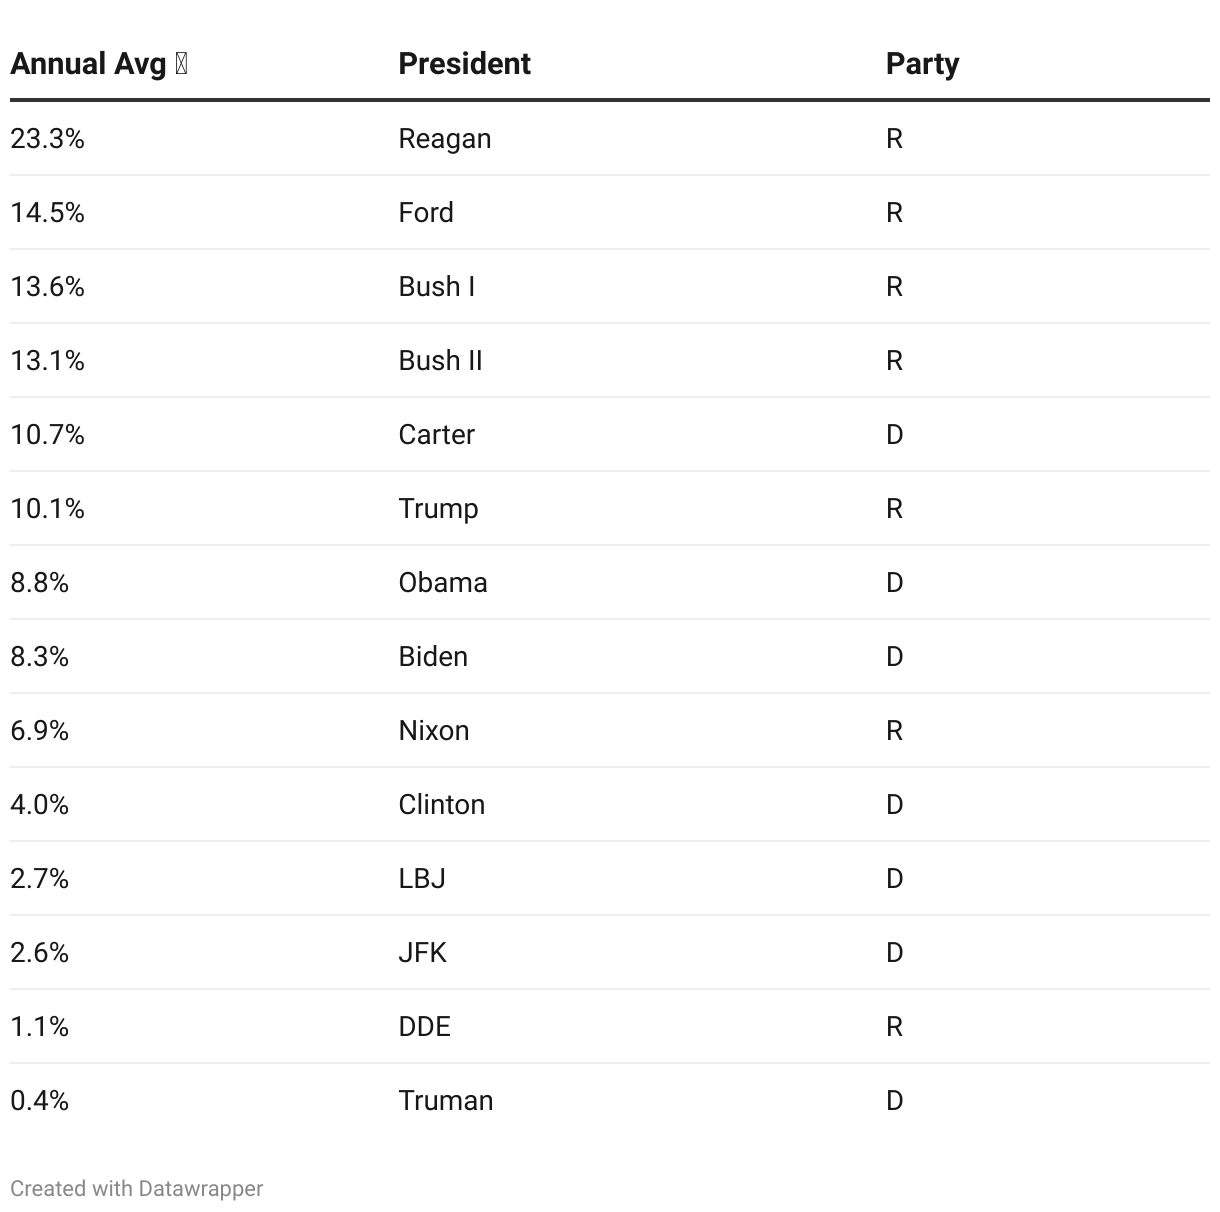Click the DDE president cell
The image size is (1220, 1212).
point(425,1027)
